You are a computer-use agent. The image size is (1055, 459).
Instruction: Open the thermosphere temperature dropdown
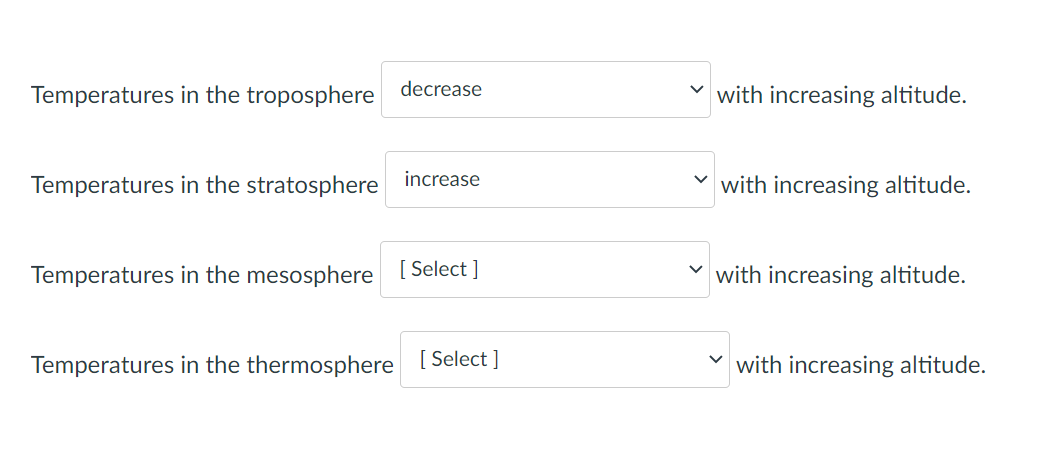564,360
